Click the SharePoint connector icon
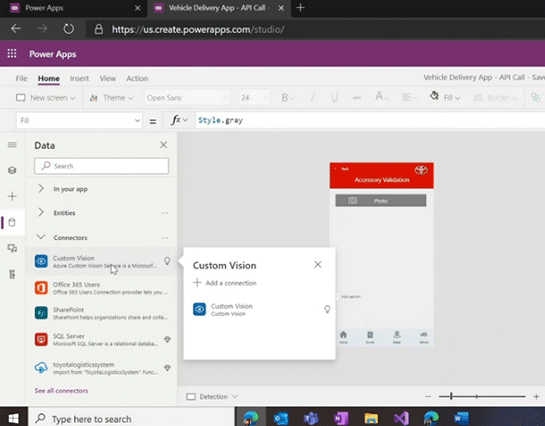545x426 pixels. pyautogui.click(x=41, y=313)
